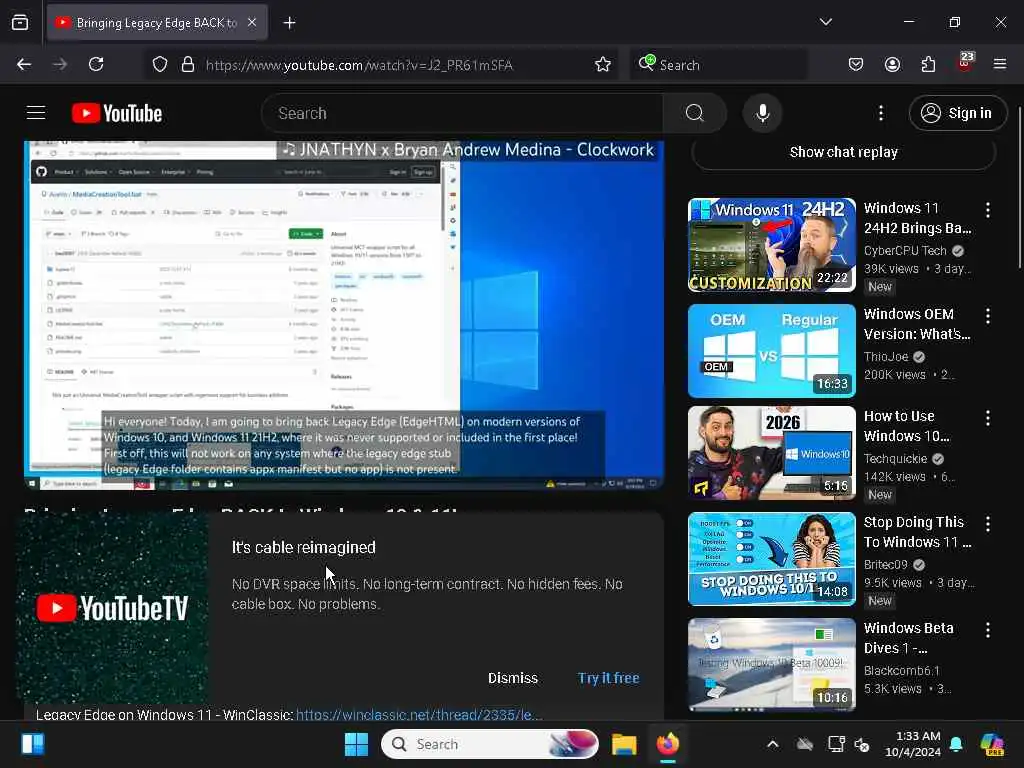Image resolution: width=1024 pixels, height=768 pixels.
Task: Open the Widgets icon on taskbar
Action: pos(33,744)
